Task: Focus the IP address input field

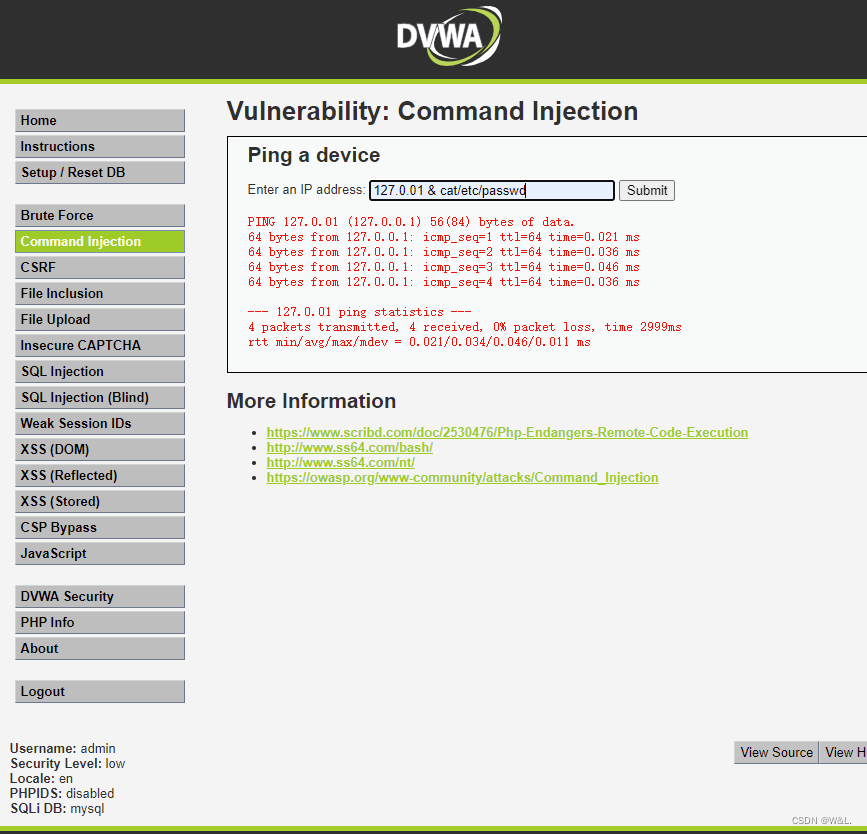Action: [x=492, y=191]
